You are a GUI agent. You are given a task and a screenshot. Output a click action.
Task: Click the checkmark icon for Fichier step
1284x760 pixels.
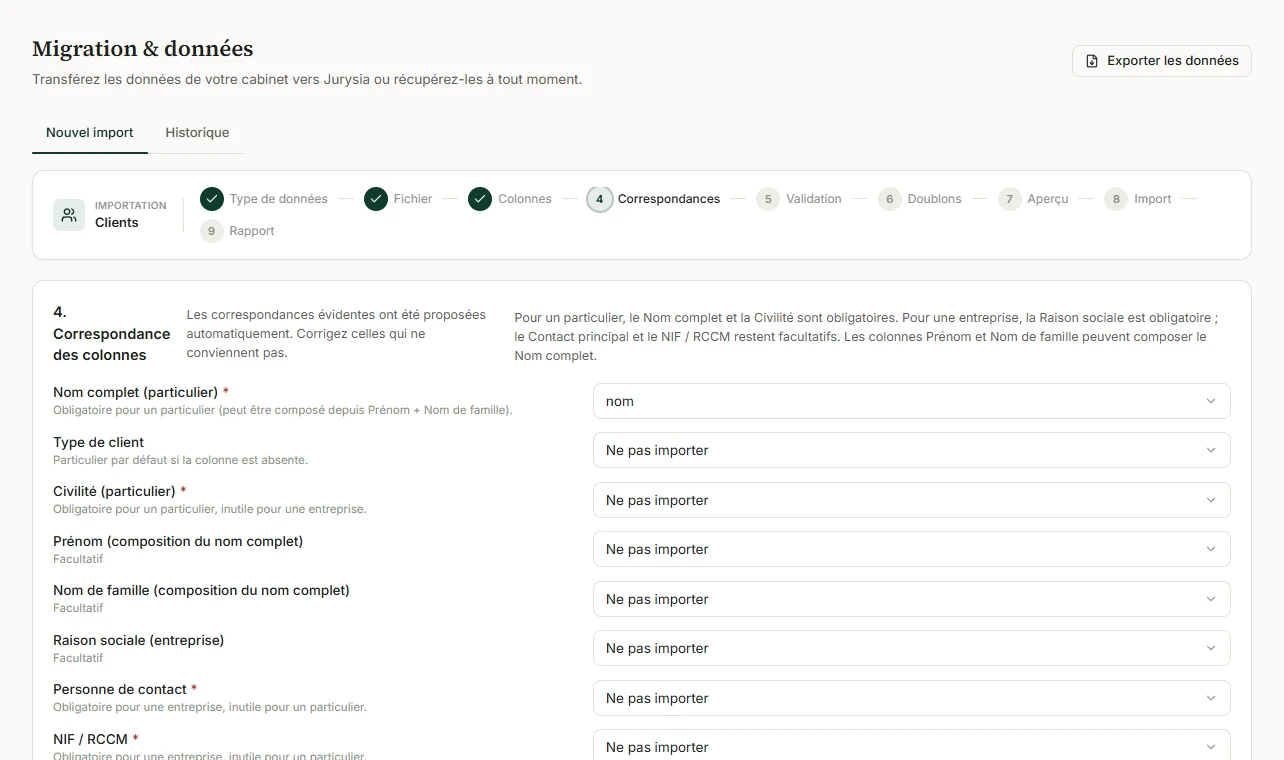point(376,199)
